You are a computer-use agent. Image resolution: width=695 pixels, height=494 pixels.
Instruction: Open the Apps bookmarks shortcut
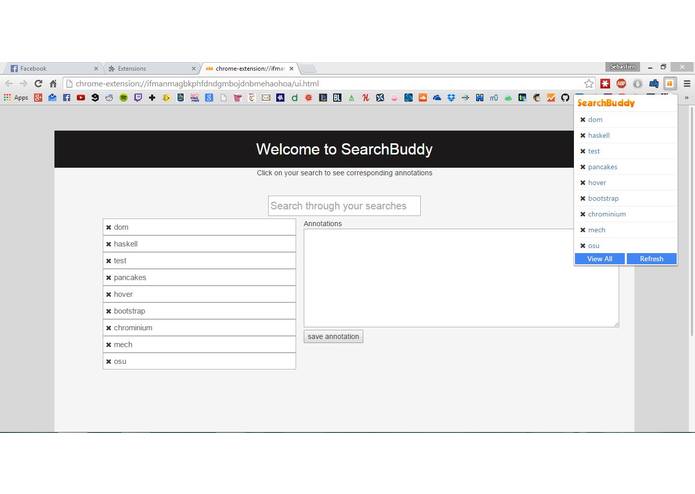[x=16, y=98]
